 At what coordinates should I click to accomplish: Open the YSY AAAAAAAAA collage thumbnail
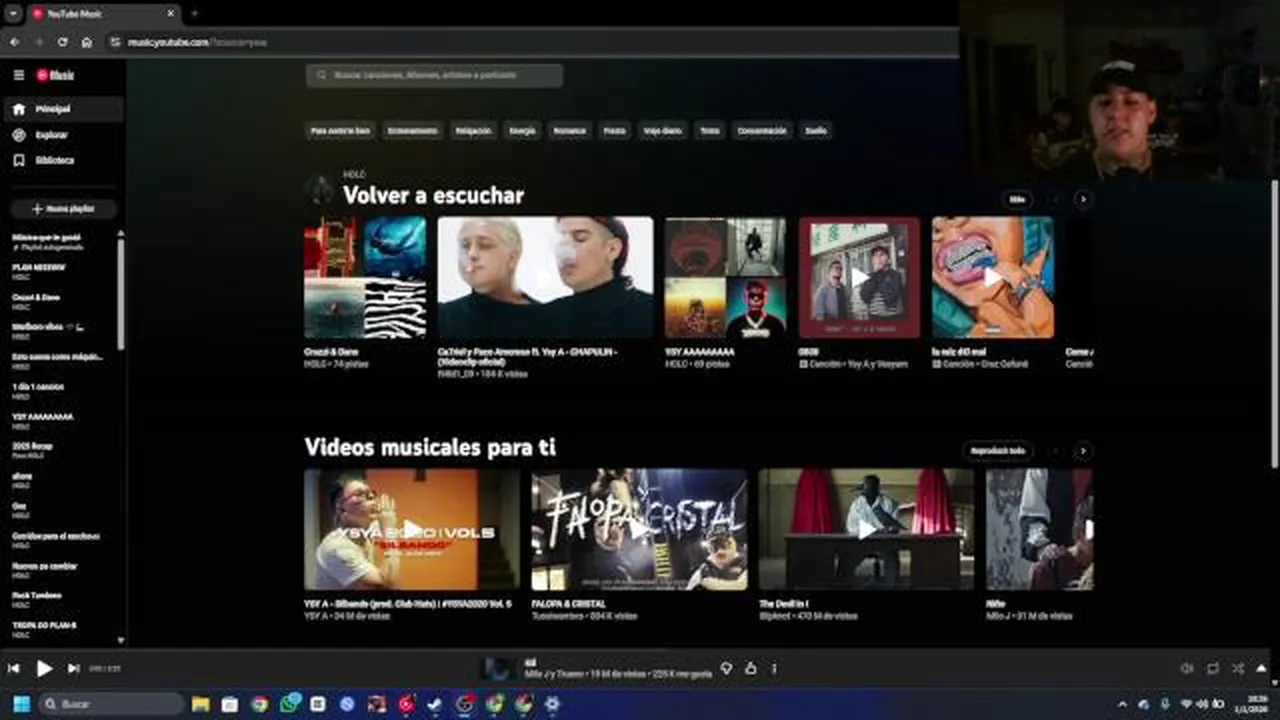[725, 278]
